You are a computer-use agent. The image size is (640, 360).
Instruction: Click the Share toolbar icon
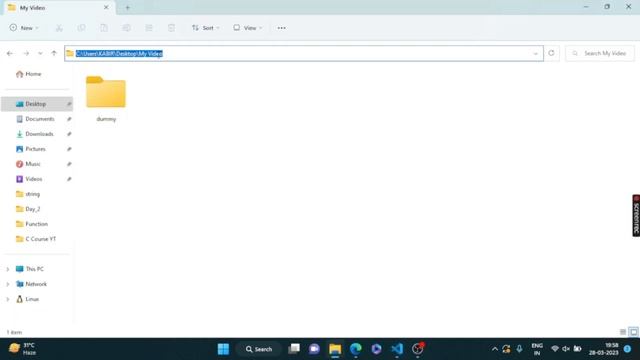pos(149,28)
